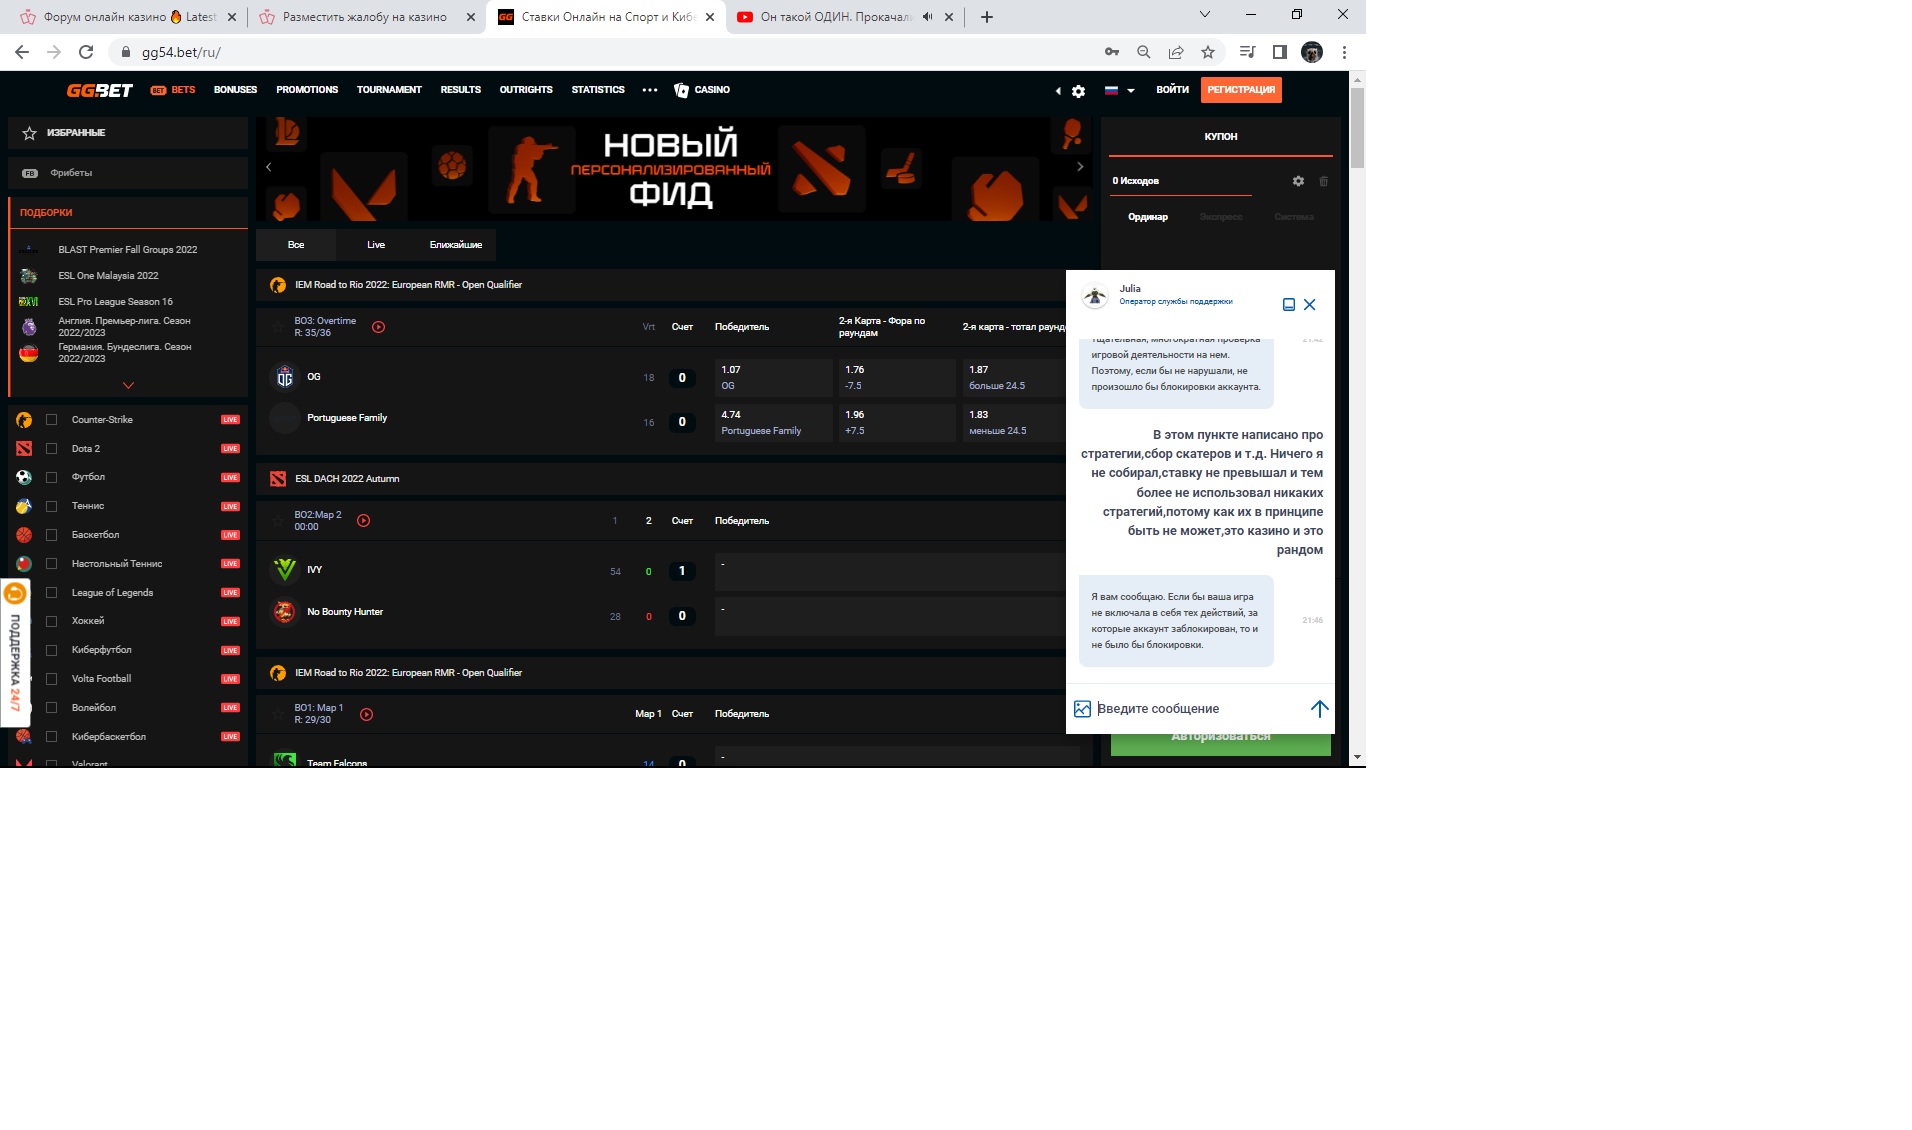
Task: Open Поддержка 24/7 side tab
Action: (x=15, y=653)
